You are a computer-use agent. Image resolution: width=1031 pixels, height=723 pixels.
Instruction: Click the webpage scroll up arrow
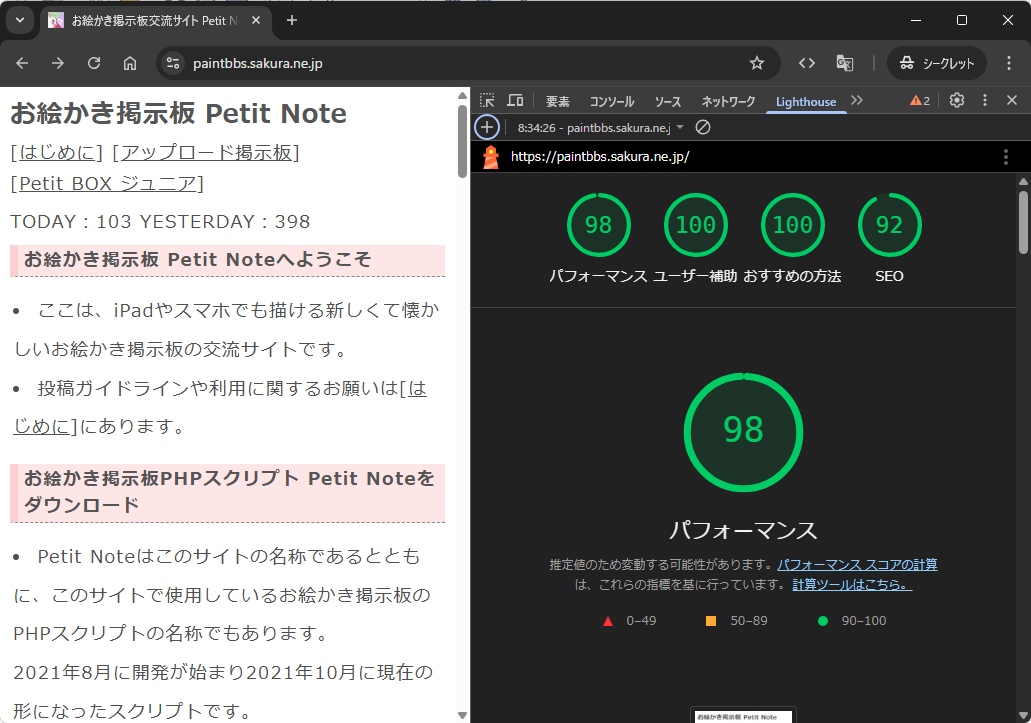[x=462, y=96]
